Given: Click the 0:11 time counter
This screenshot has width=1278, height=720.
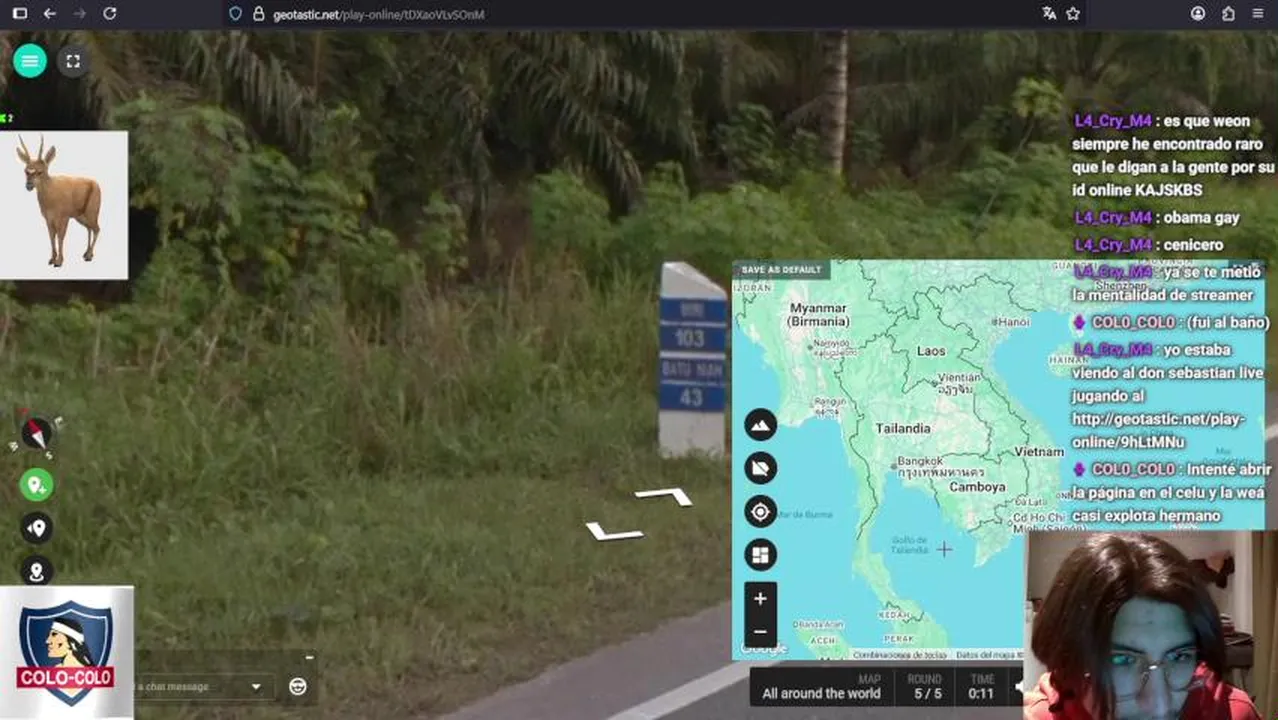Looking at the screenshot, I should click(981, 693).
